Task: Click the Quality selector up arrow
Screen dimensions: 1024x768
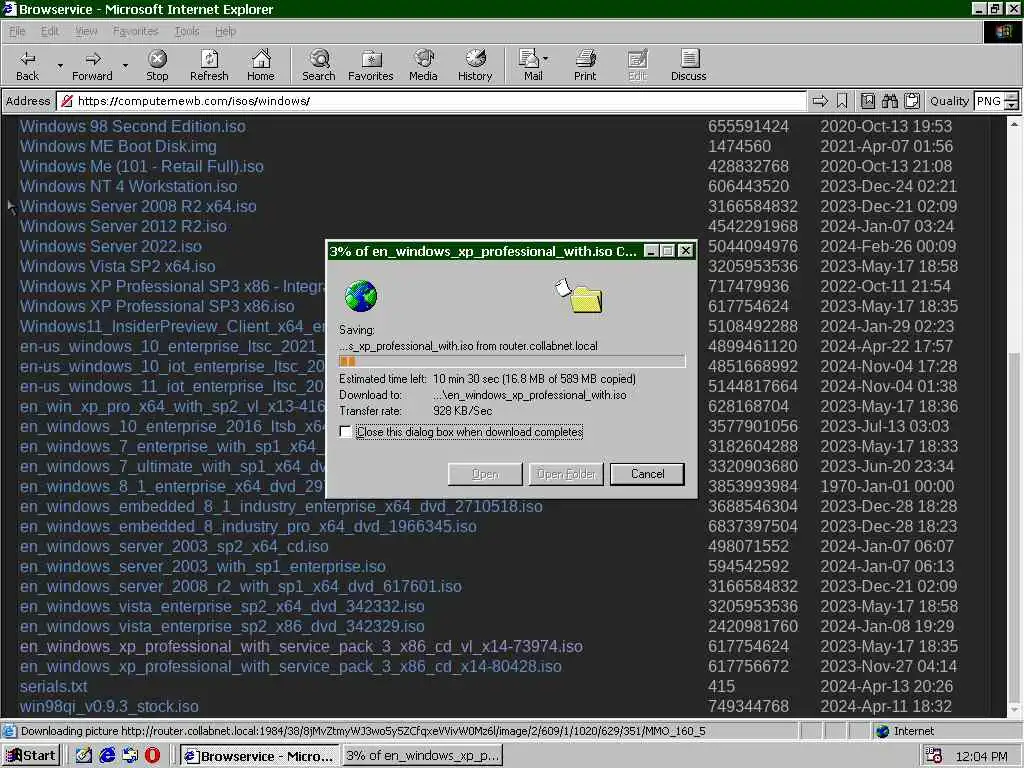Action: tap(1012, 96)
